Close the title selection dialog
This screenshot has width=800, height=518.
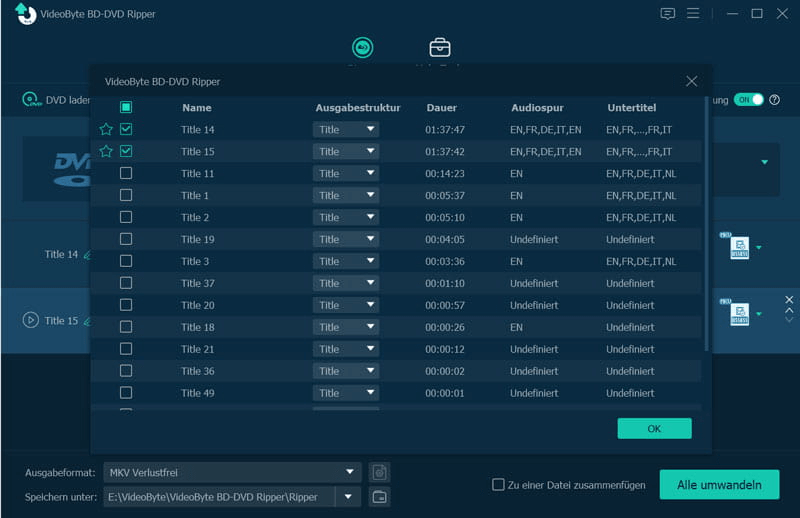(x=691, y=81)
